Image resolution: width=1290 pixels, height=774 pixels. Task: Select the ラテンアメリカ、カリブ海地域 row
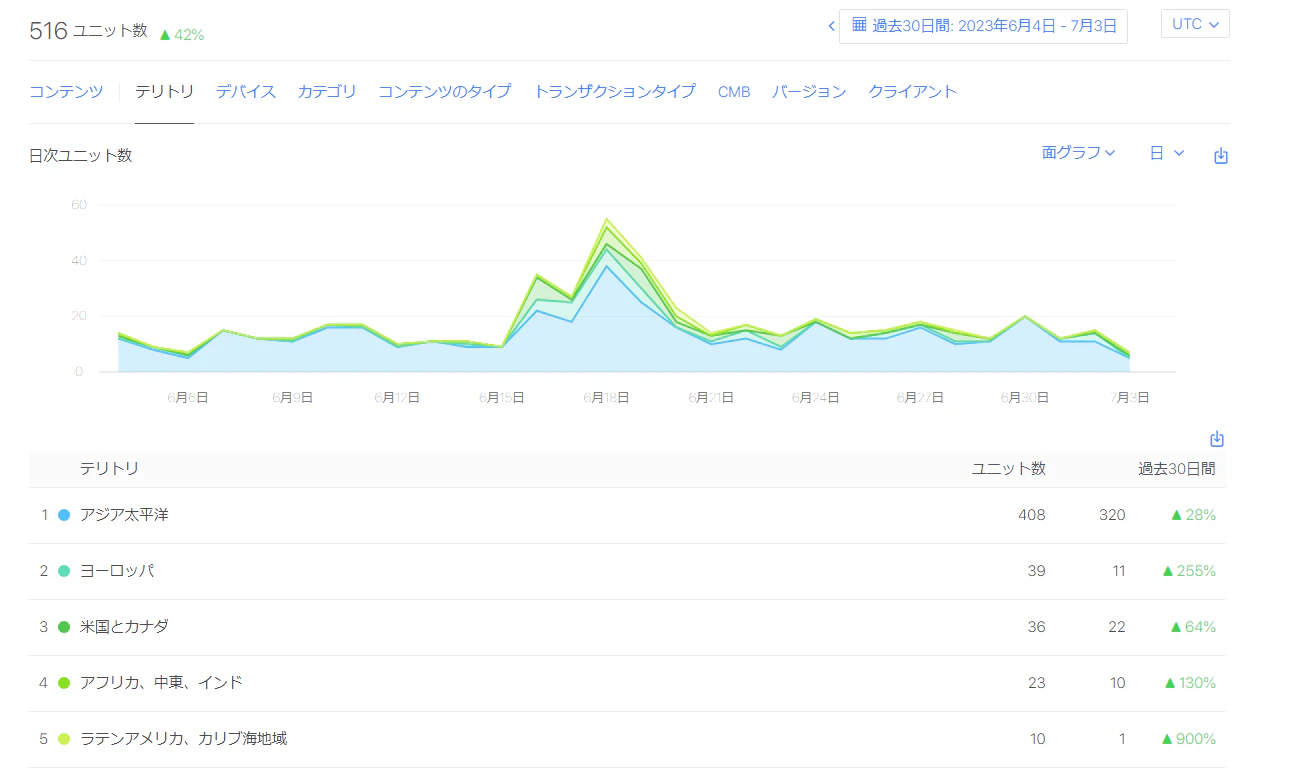[627, 739]
